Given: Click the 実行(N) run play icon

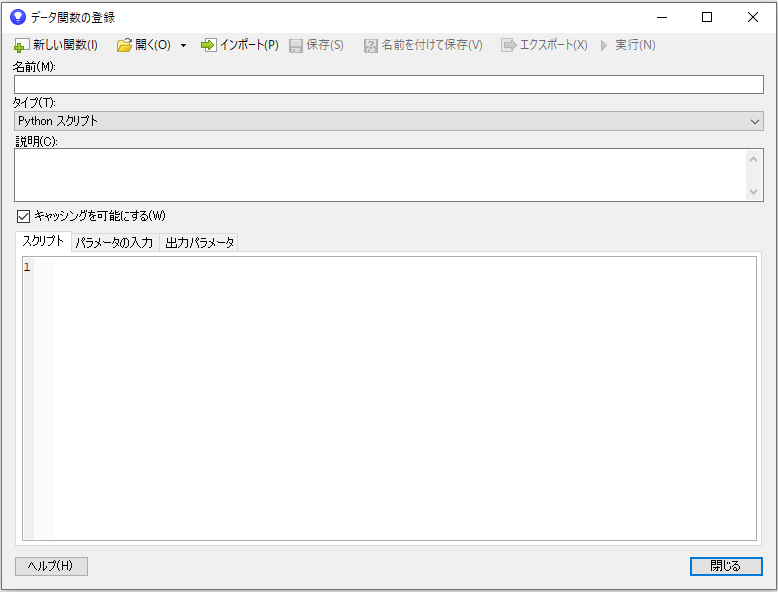Looking at the screenshot, I should point(604,45).
